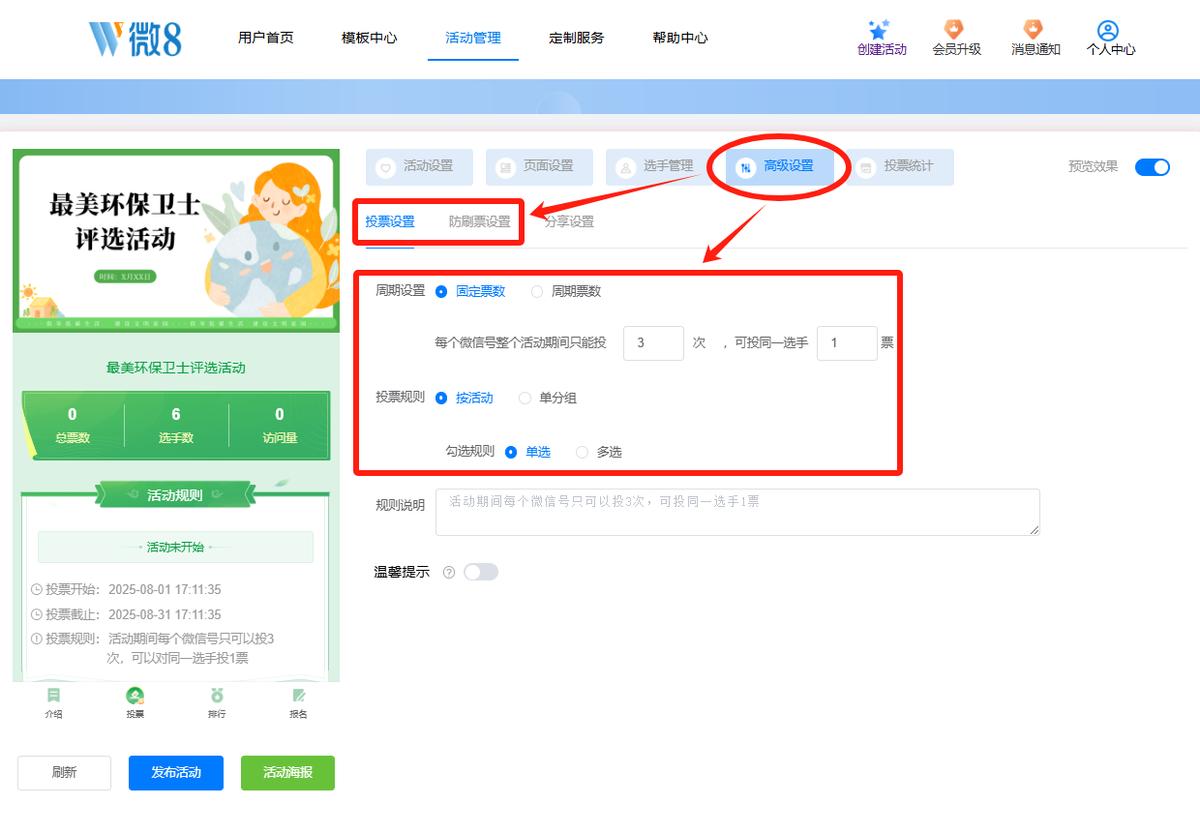Viewport: 1200px width, 829px height.
Task: Click the 规则说明 text area
Action: coord(738,512)
